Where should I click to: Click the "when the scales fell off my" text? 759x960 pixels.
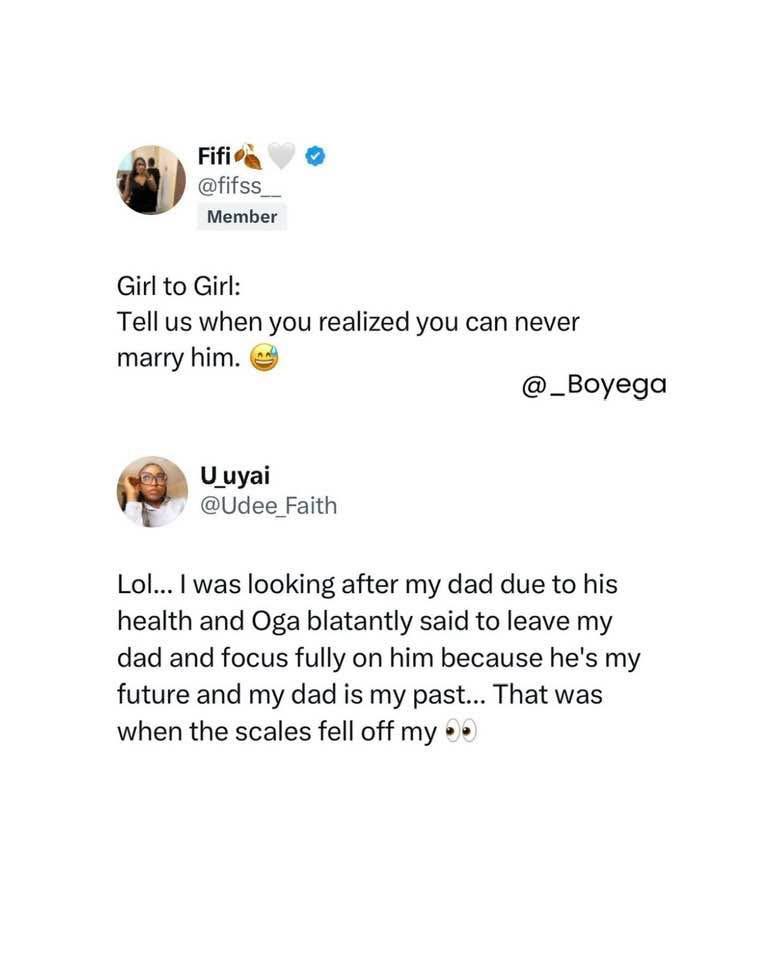[277, 731]
